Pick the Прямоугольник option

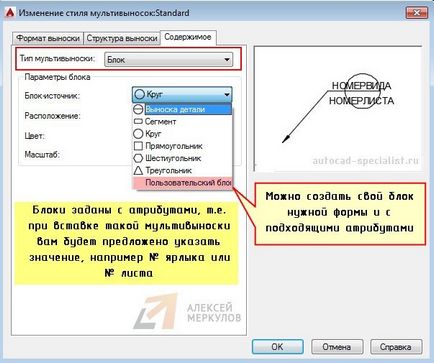[x=182, y=146]
